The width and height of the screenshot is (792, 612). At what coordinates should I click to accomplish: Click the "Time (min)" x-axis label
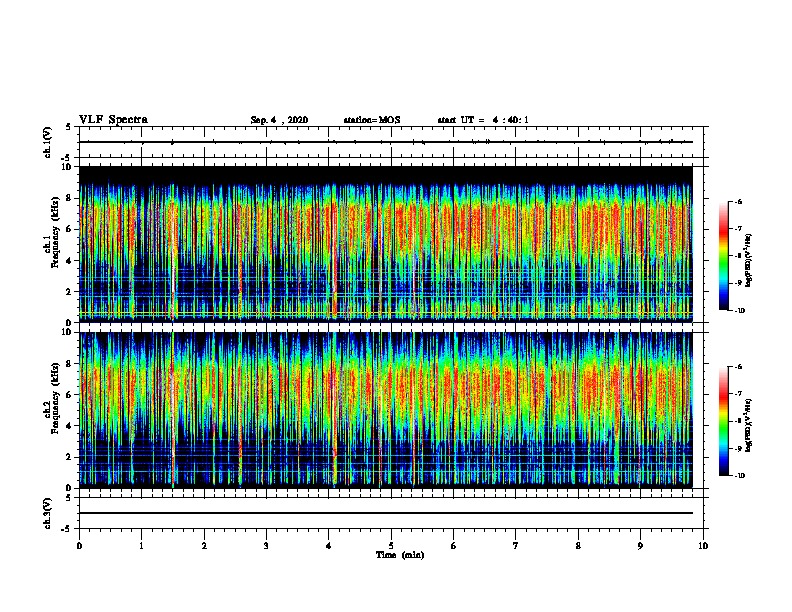coord(400,555)
